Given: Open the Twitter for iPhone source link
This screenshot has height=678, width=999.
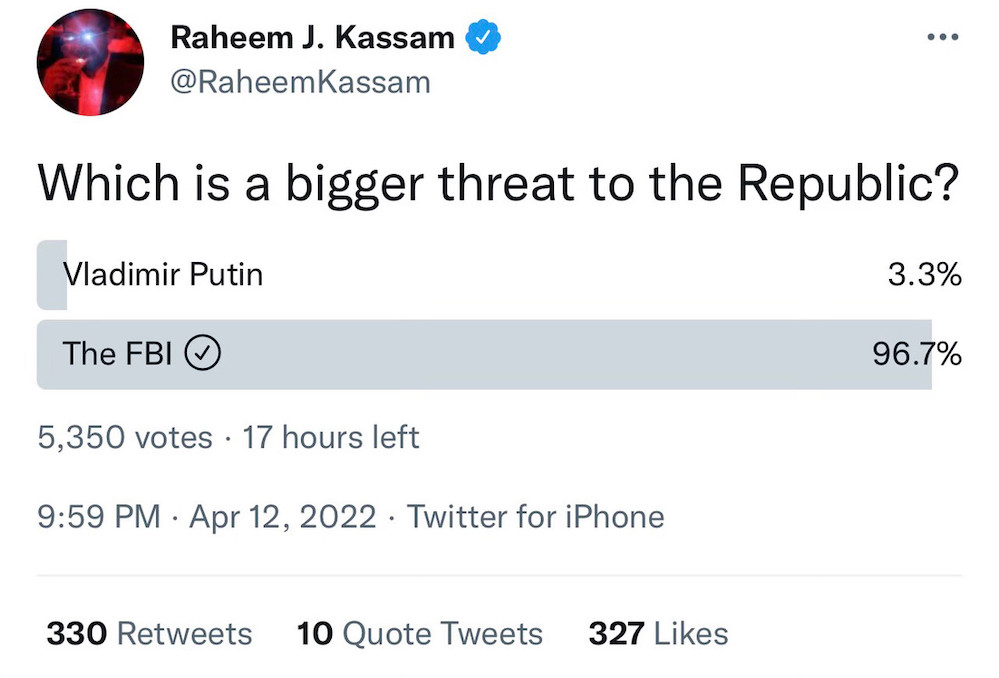Looking at the screenshot, I should tap(535, 516).
